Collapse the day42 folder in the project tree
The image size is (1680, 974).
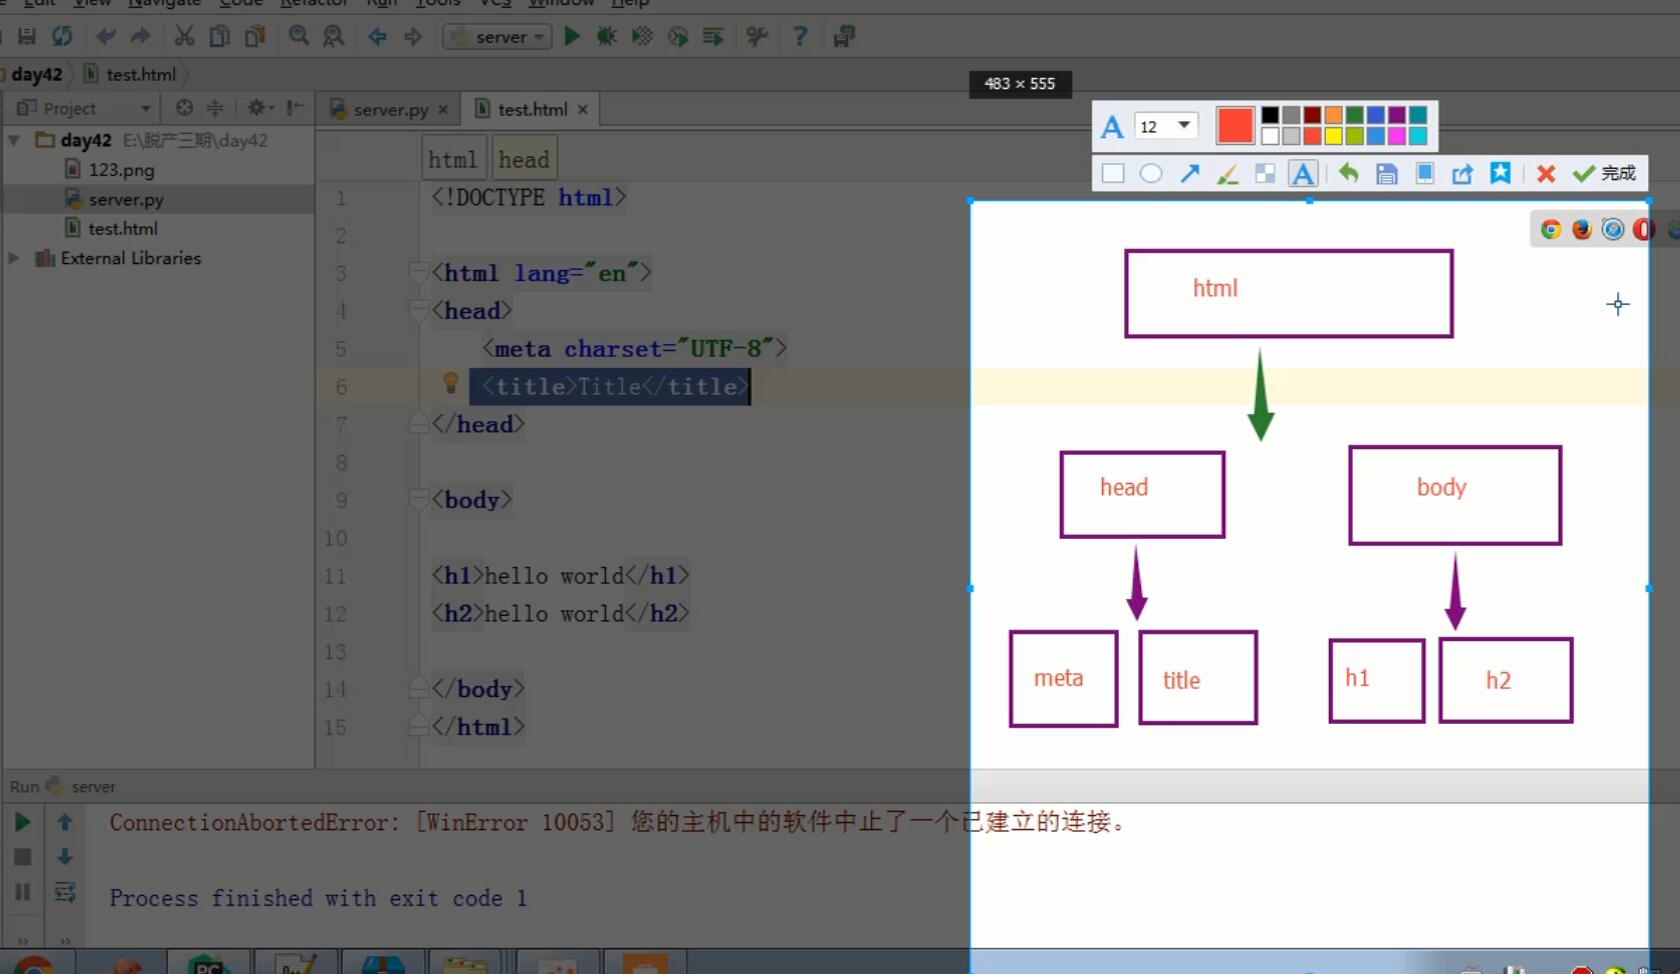point(14,140)
